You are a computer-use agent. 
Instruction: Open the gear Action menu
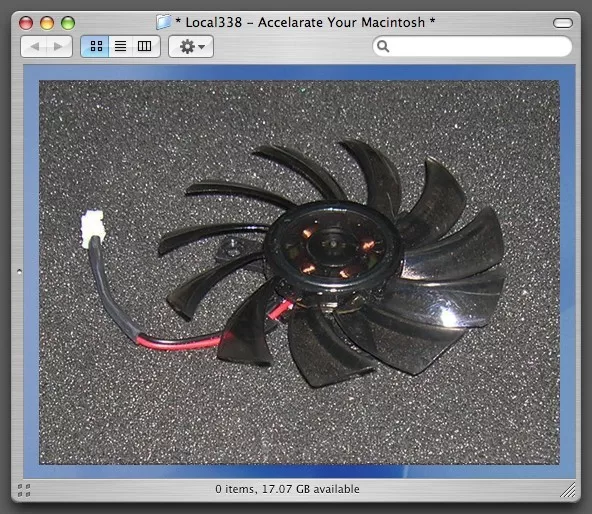coord(191,46)
